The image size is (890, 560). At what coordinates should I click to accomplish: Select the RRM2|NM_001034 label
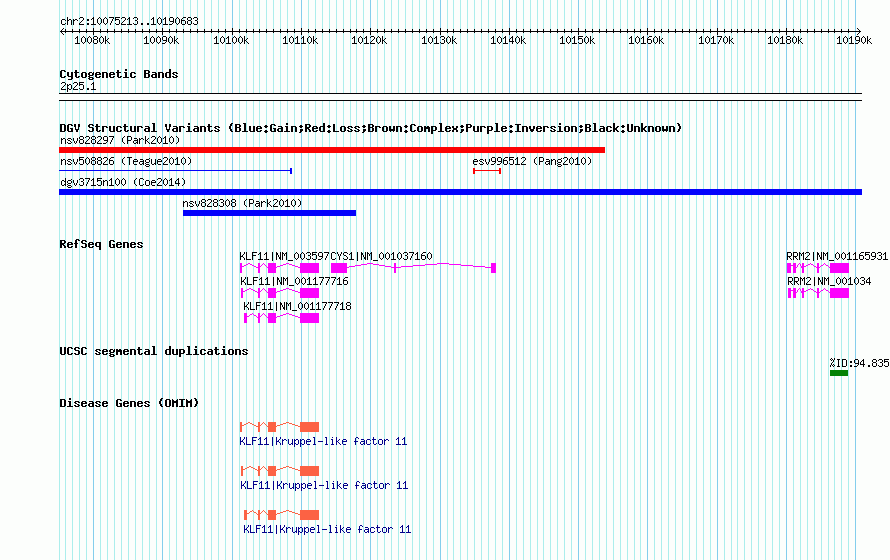point(829,281)
